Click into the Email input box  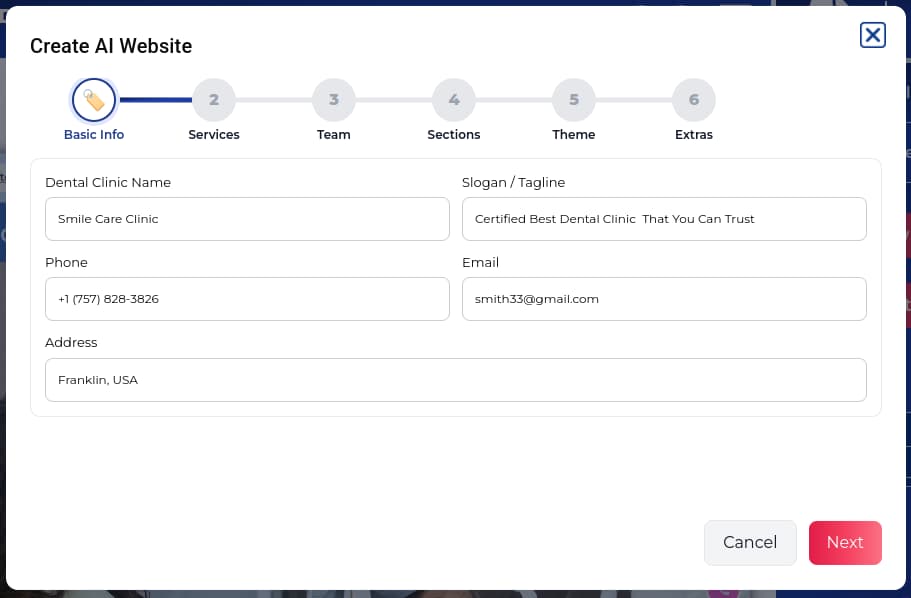(x=664, y=299)
